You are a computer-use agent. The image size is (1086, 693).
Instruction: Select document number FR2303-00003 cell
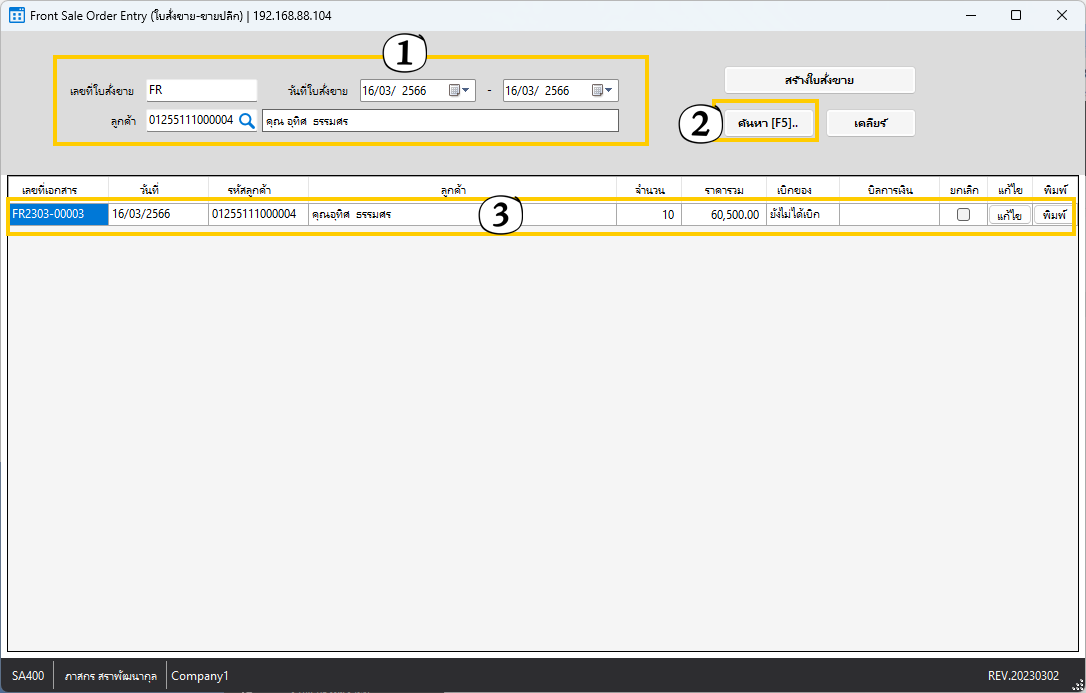(58, 214)
